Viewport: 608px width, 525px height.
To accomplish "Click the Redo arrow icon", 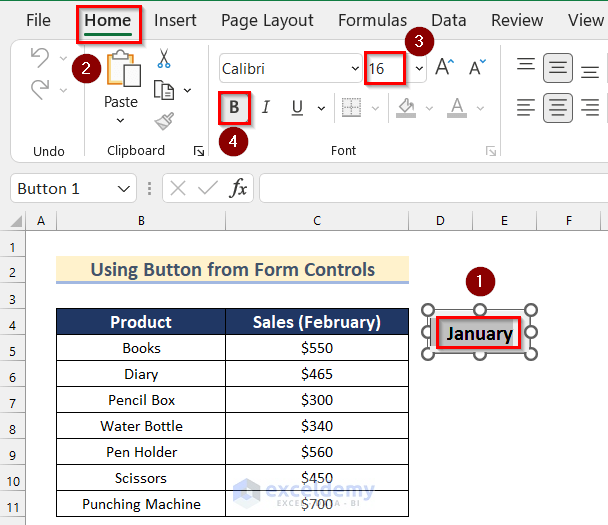I will [x=40, y=90].
